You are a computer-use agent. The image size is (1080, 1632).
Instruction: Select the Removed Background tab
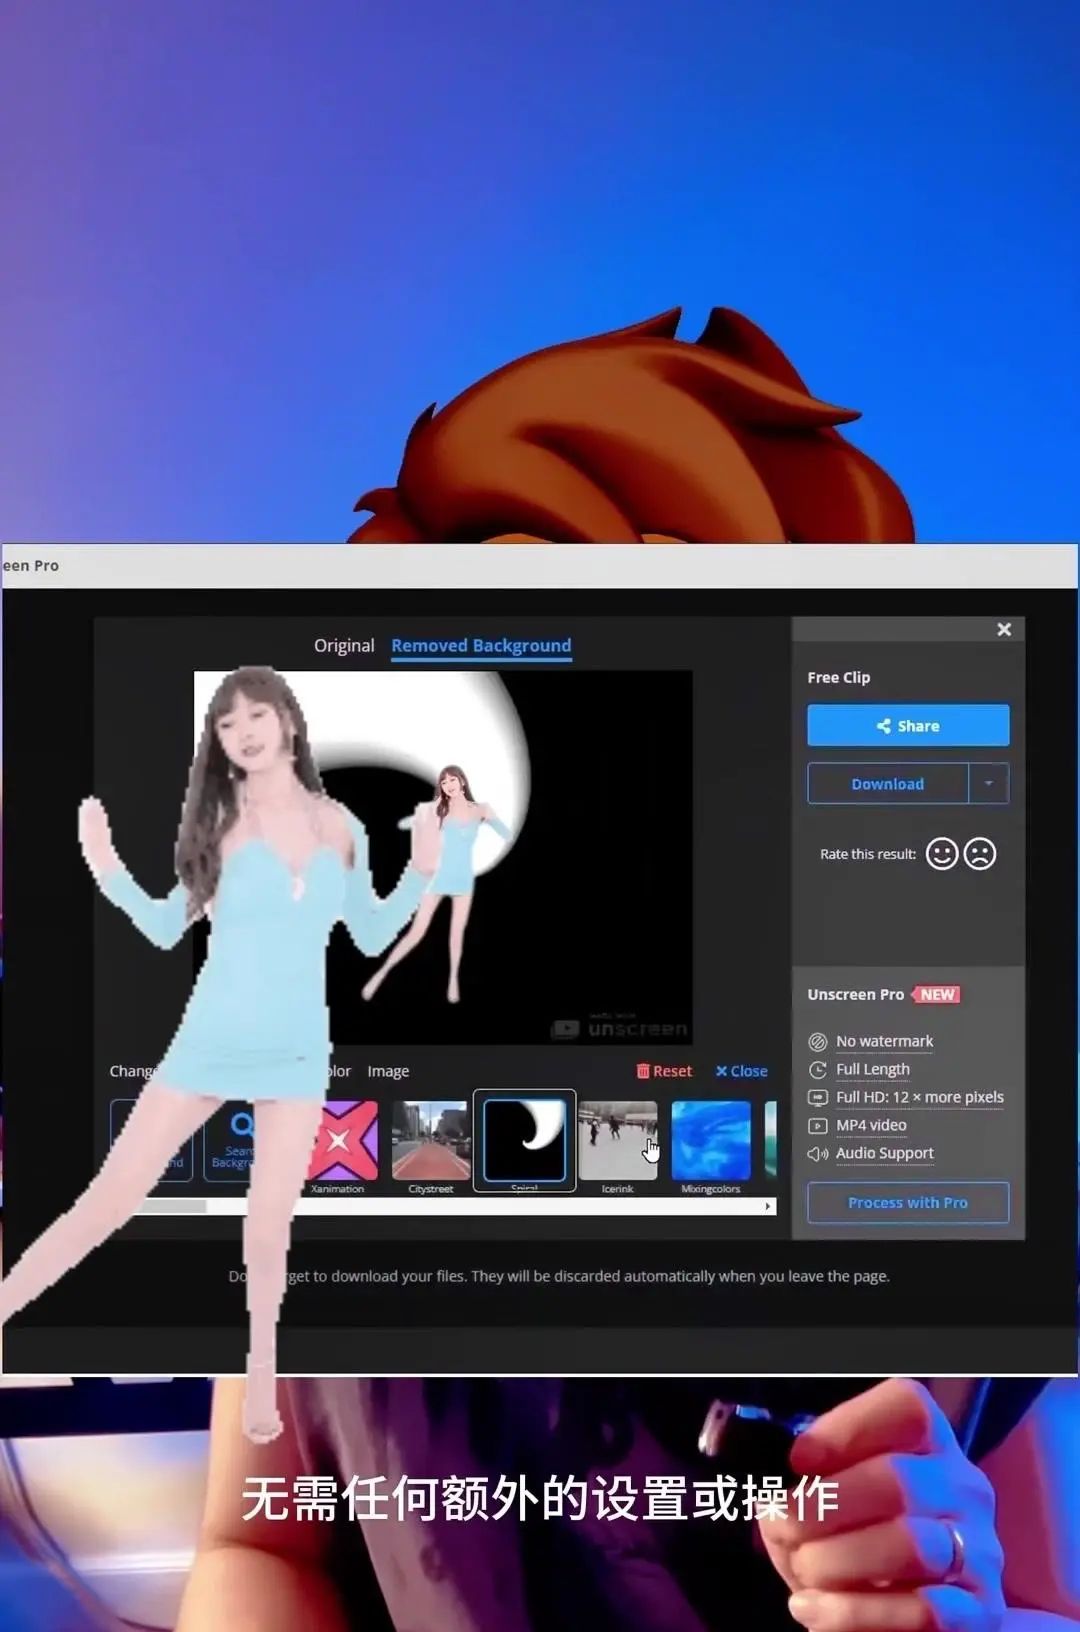[x=481, y=646]
